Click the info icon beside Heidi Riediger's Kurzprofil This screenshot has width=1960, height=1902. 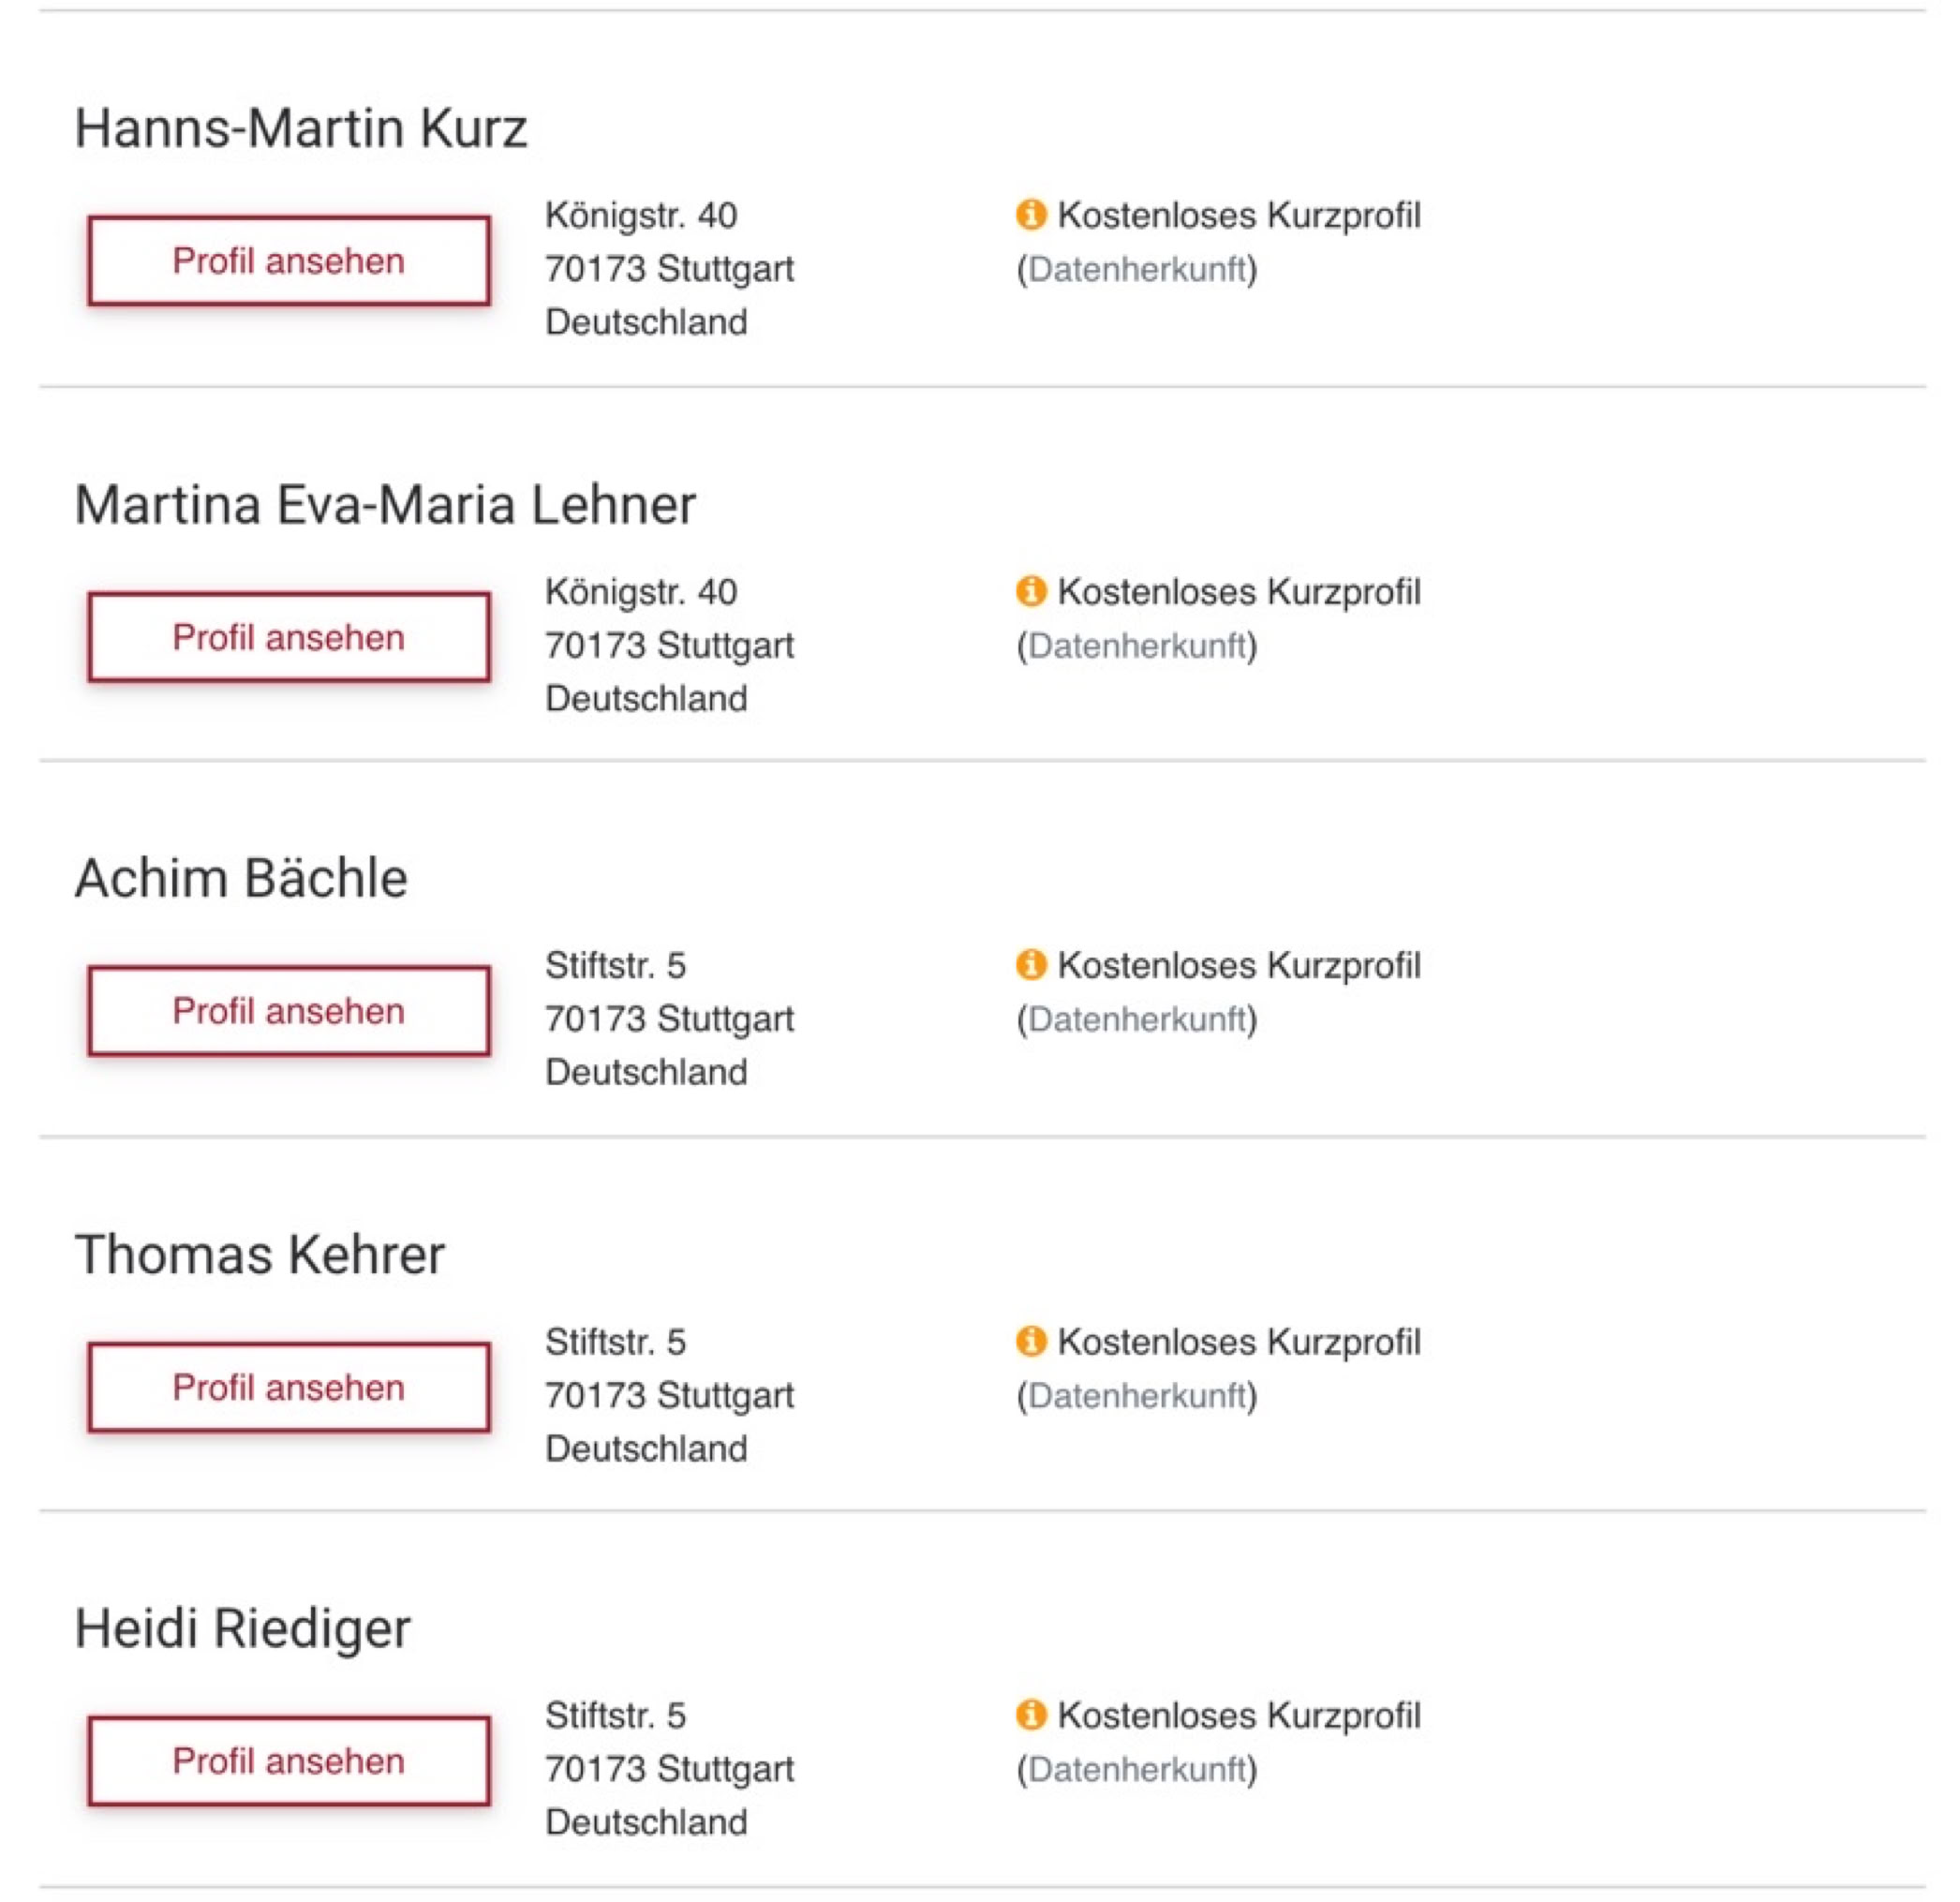[x=1030, y=1715]
